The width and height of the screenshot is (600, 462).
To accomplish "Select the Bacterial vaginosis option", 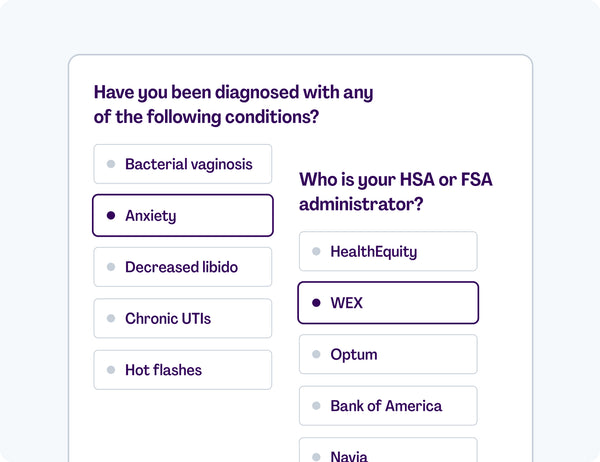I will tap(183, 164).
